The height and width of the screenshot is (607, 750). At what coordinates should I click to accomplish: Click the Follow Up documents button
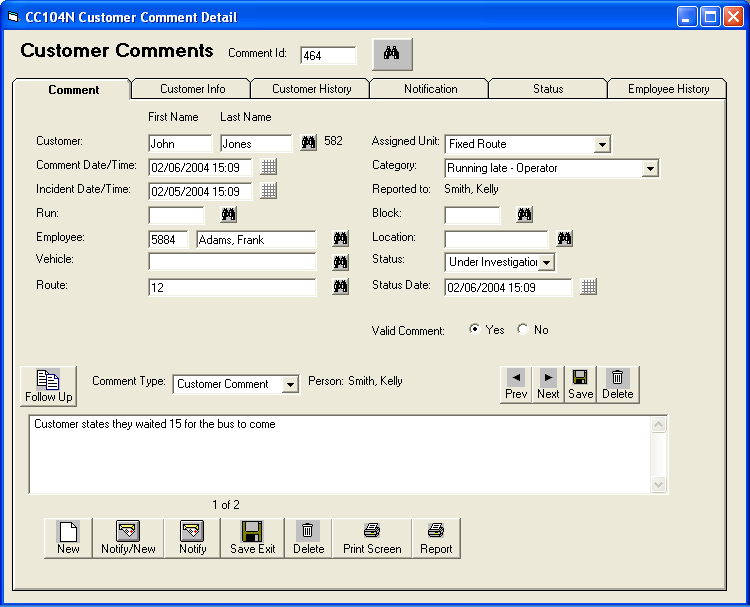click(48, 385)
